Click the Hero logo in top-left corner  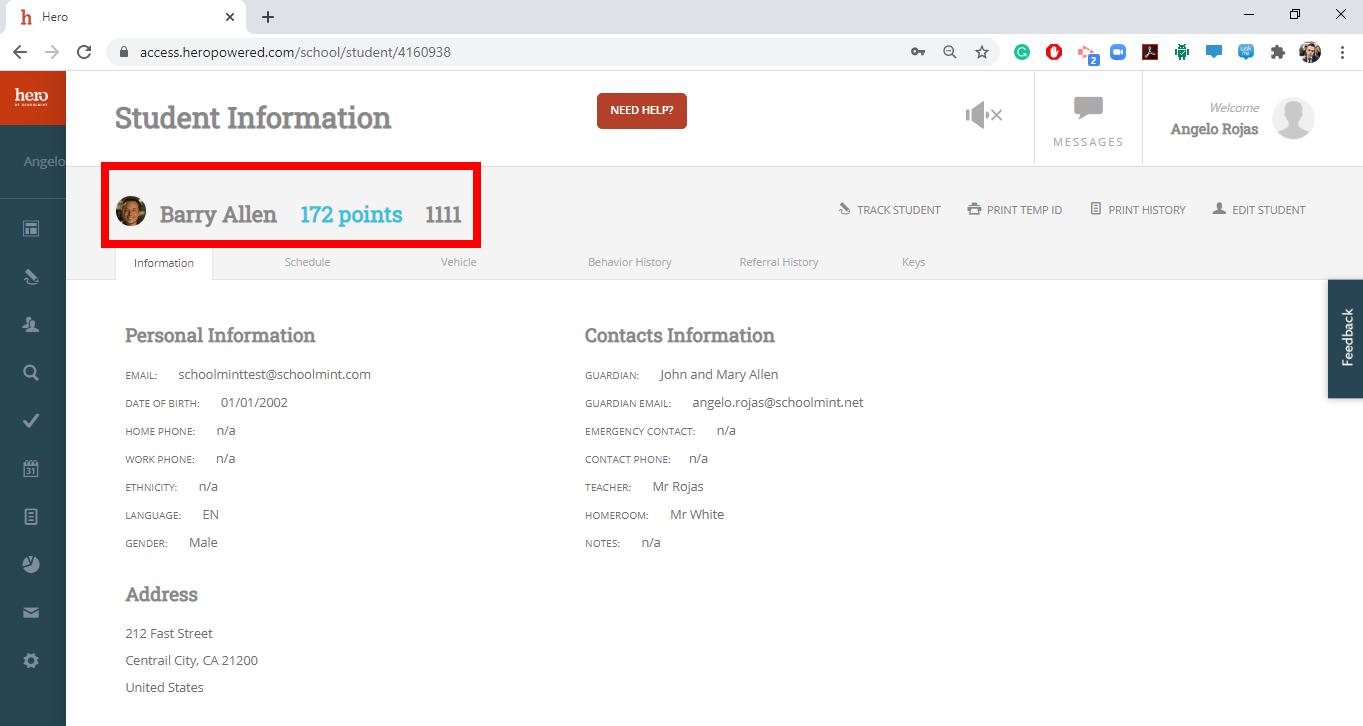32,97
